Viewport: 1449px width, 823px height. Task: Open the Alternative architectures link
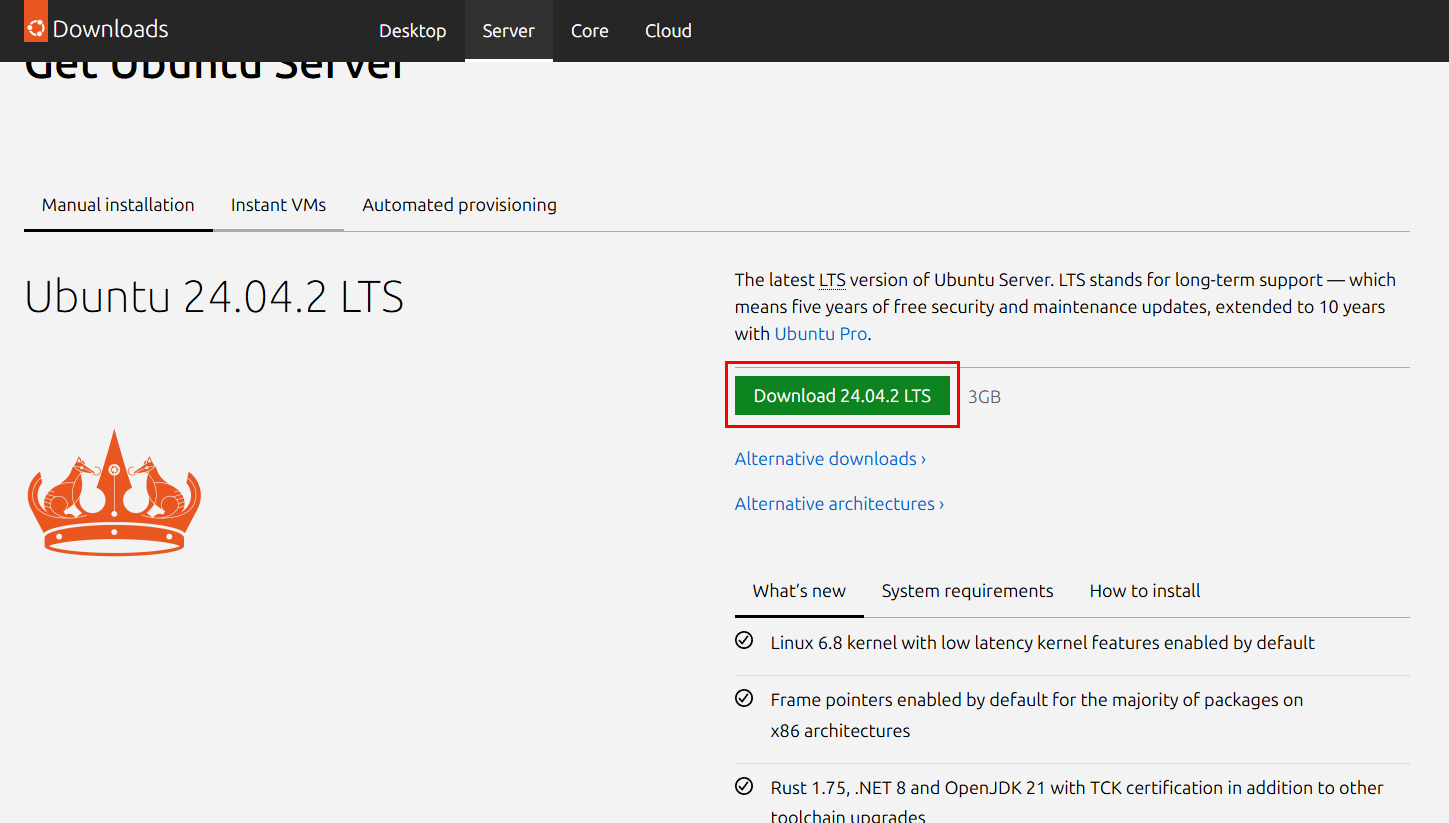[x=839, y=504]
